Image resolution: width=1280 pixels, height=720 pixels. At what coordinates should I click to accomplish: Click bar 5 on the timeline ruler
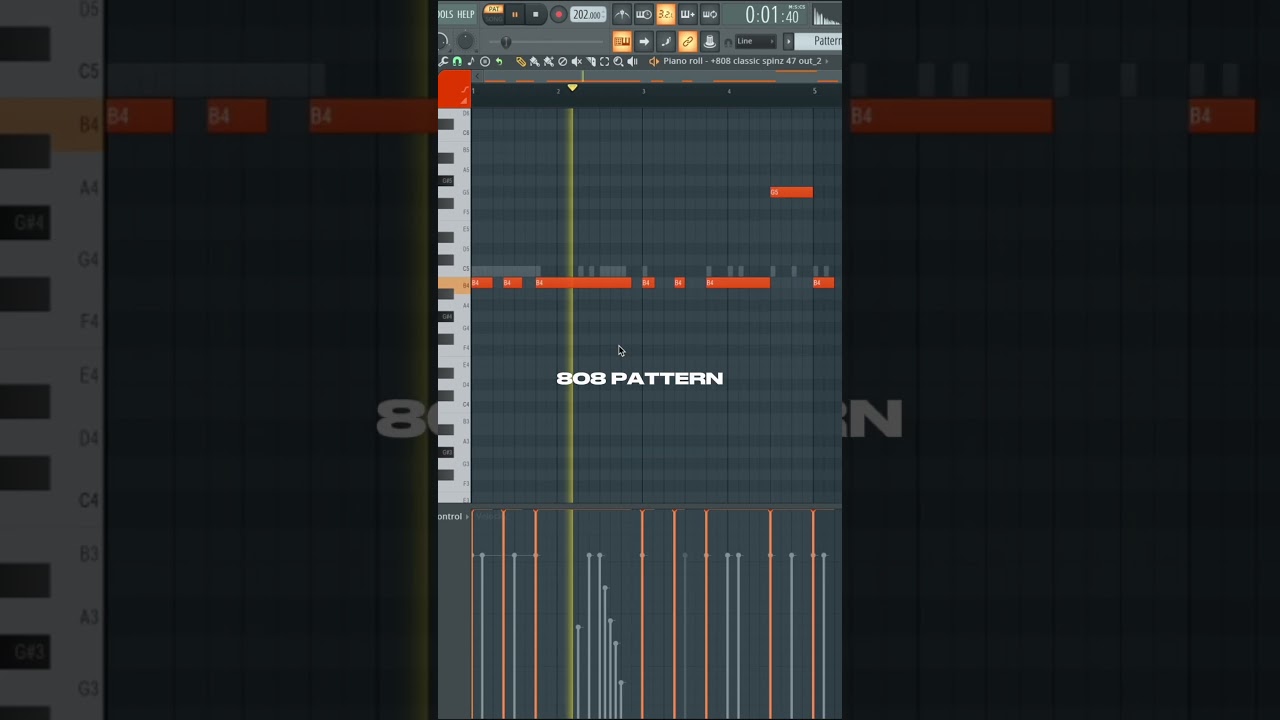click(x=815, y=91)
